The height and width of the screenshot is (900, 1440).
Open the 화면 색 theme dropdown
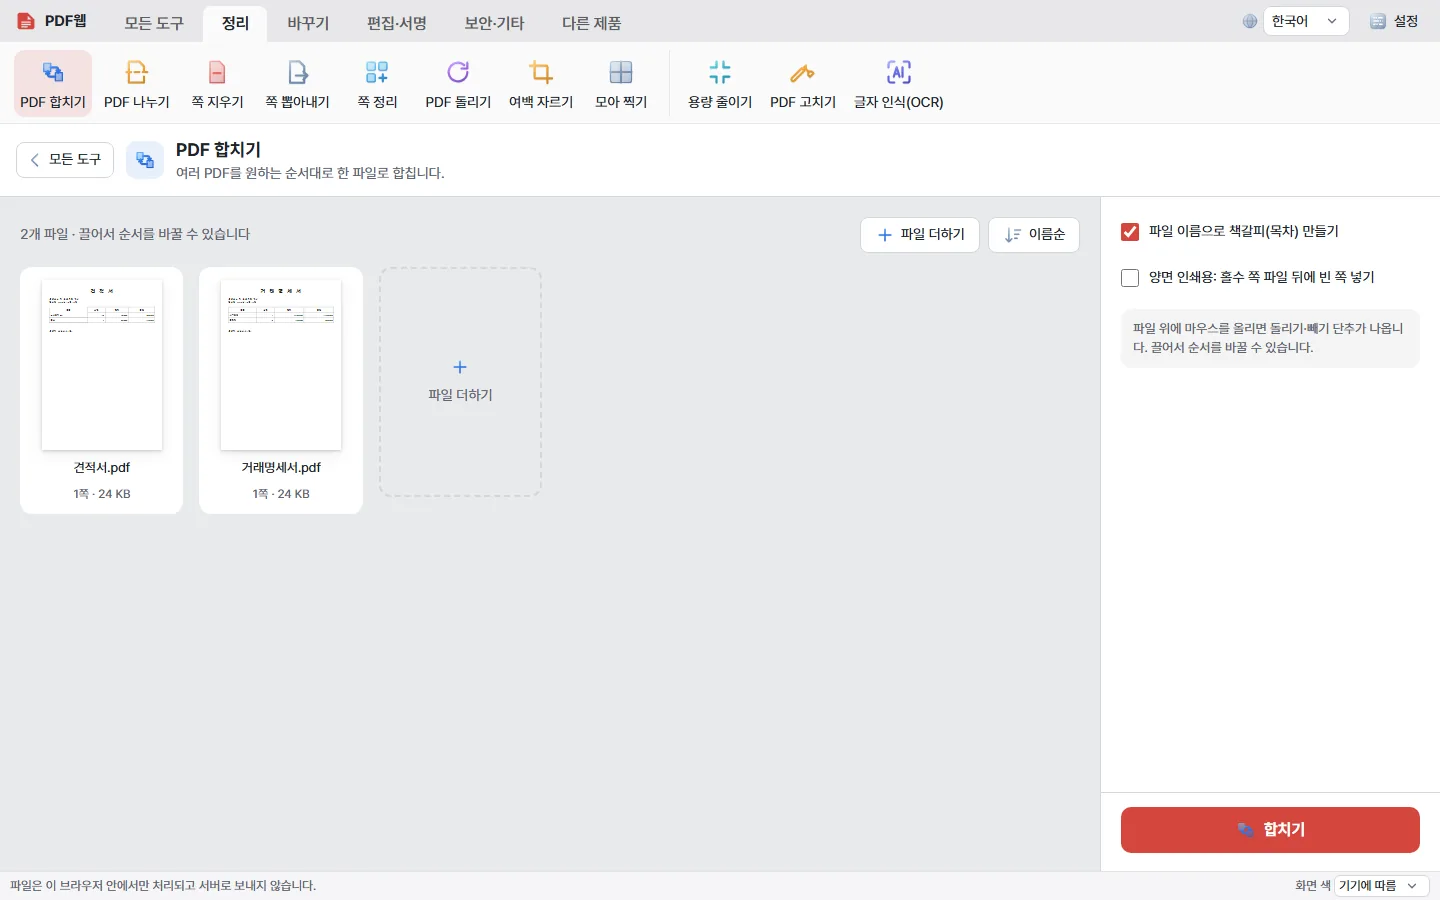pyautogui.click(x=1381, y=886)
